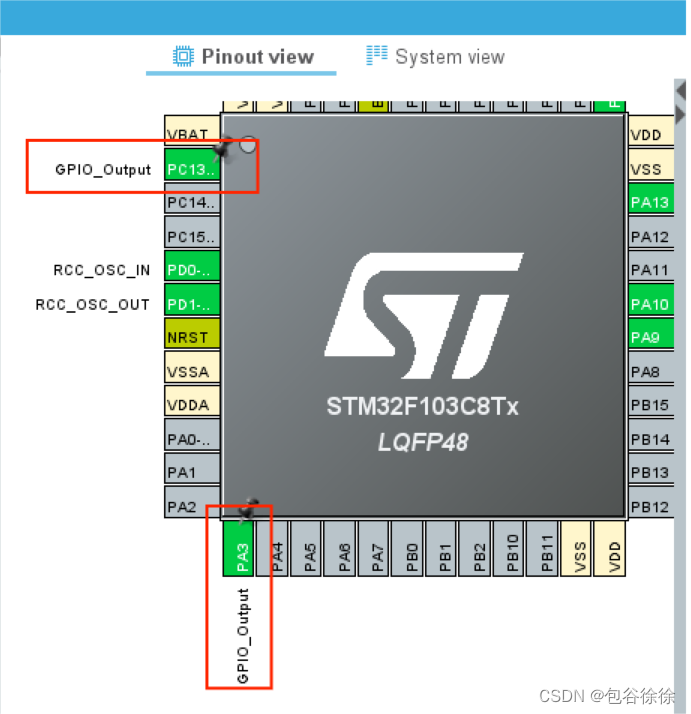Click the ST logo on the chip
The height and width of the screenshot is (714, 691).
pos(424,315)
